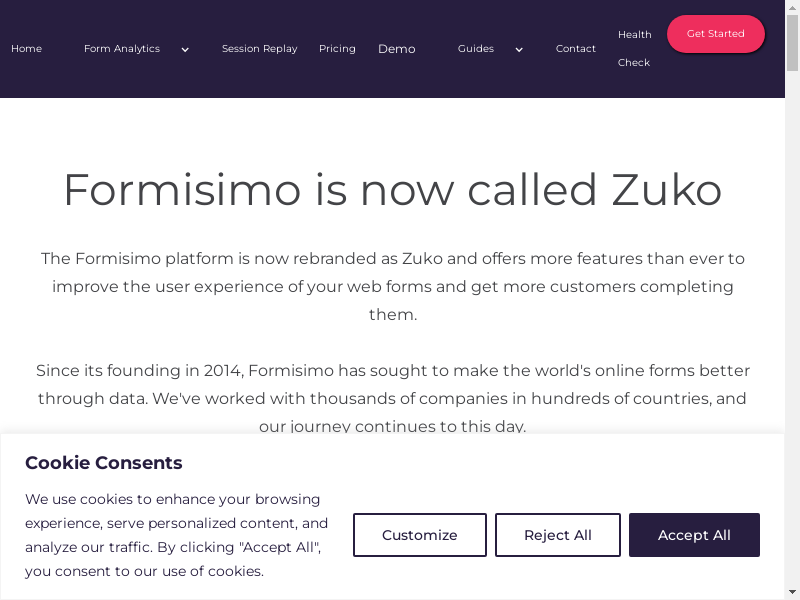Screen dimensions: 800x600
Task: Click the paragraph about the 2014 founding
Action: tap(392, 398)
